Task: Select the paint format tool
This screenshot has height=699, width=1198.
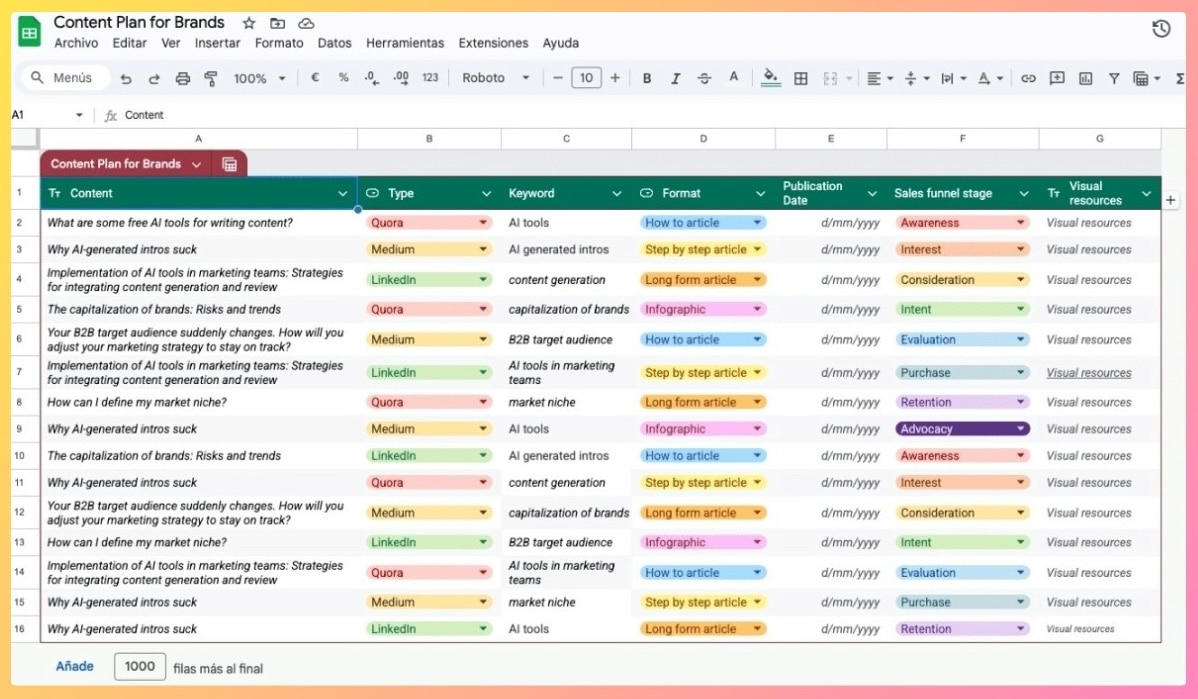Action: point(210,78)
